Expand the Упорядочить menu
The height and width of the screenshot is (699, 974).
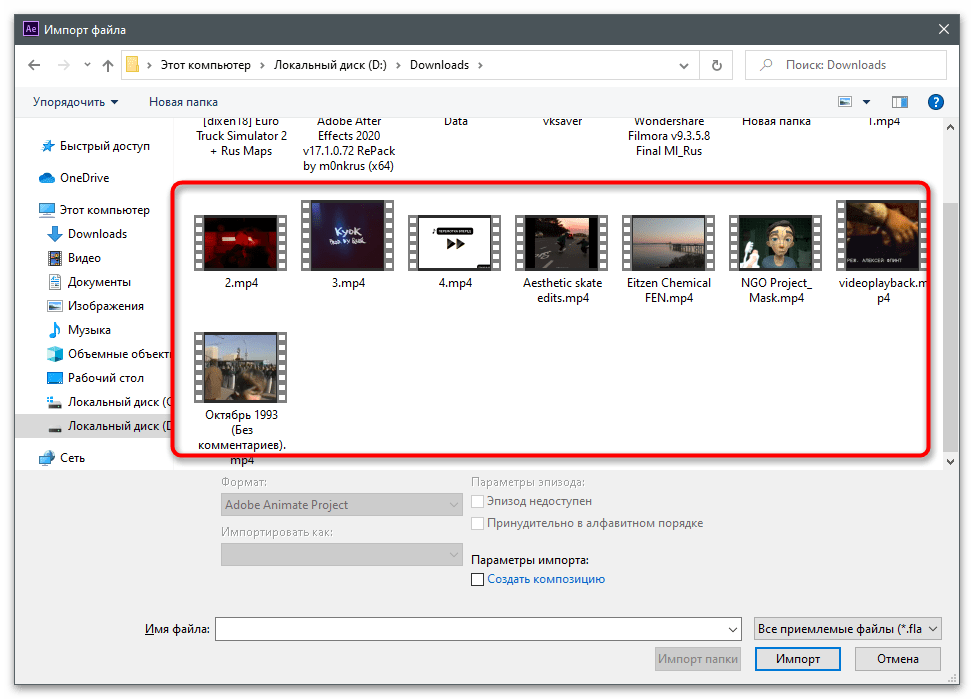click(75, 102)
